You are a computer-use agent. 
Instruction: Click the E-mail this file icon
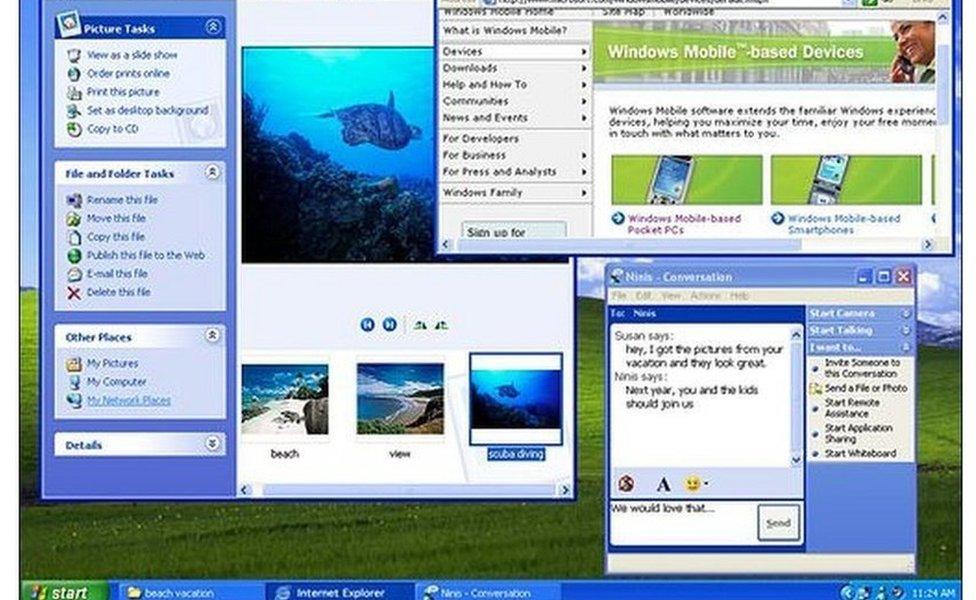point(74,274)
